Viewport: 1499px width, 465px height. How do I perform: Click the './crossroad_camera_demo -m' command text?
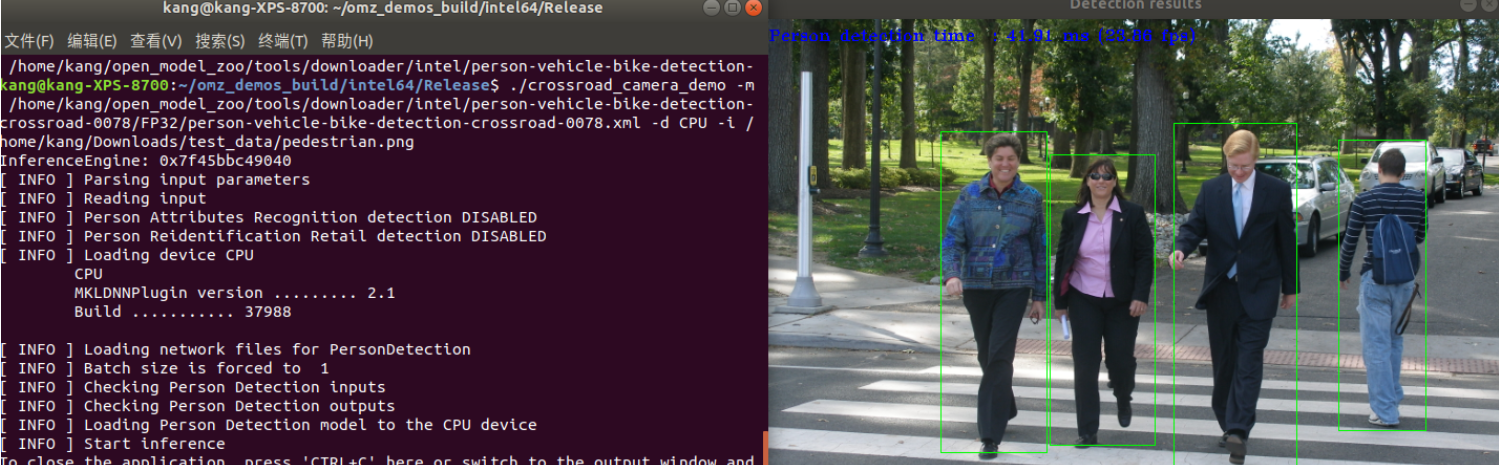click(632, 86)
